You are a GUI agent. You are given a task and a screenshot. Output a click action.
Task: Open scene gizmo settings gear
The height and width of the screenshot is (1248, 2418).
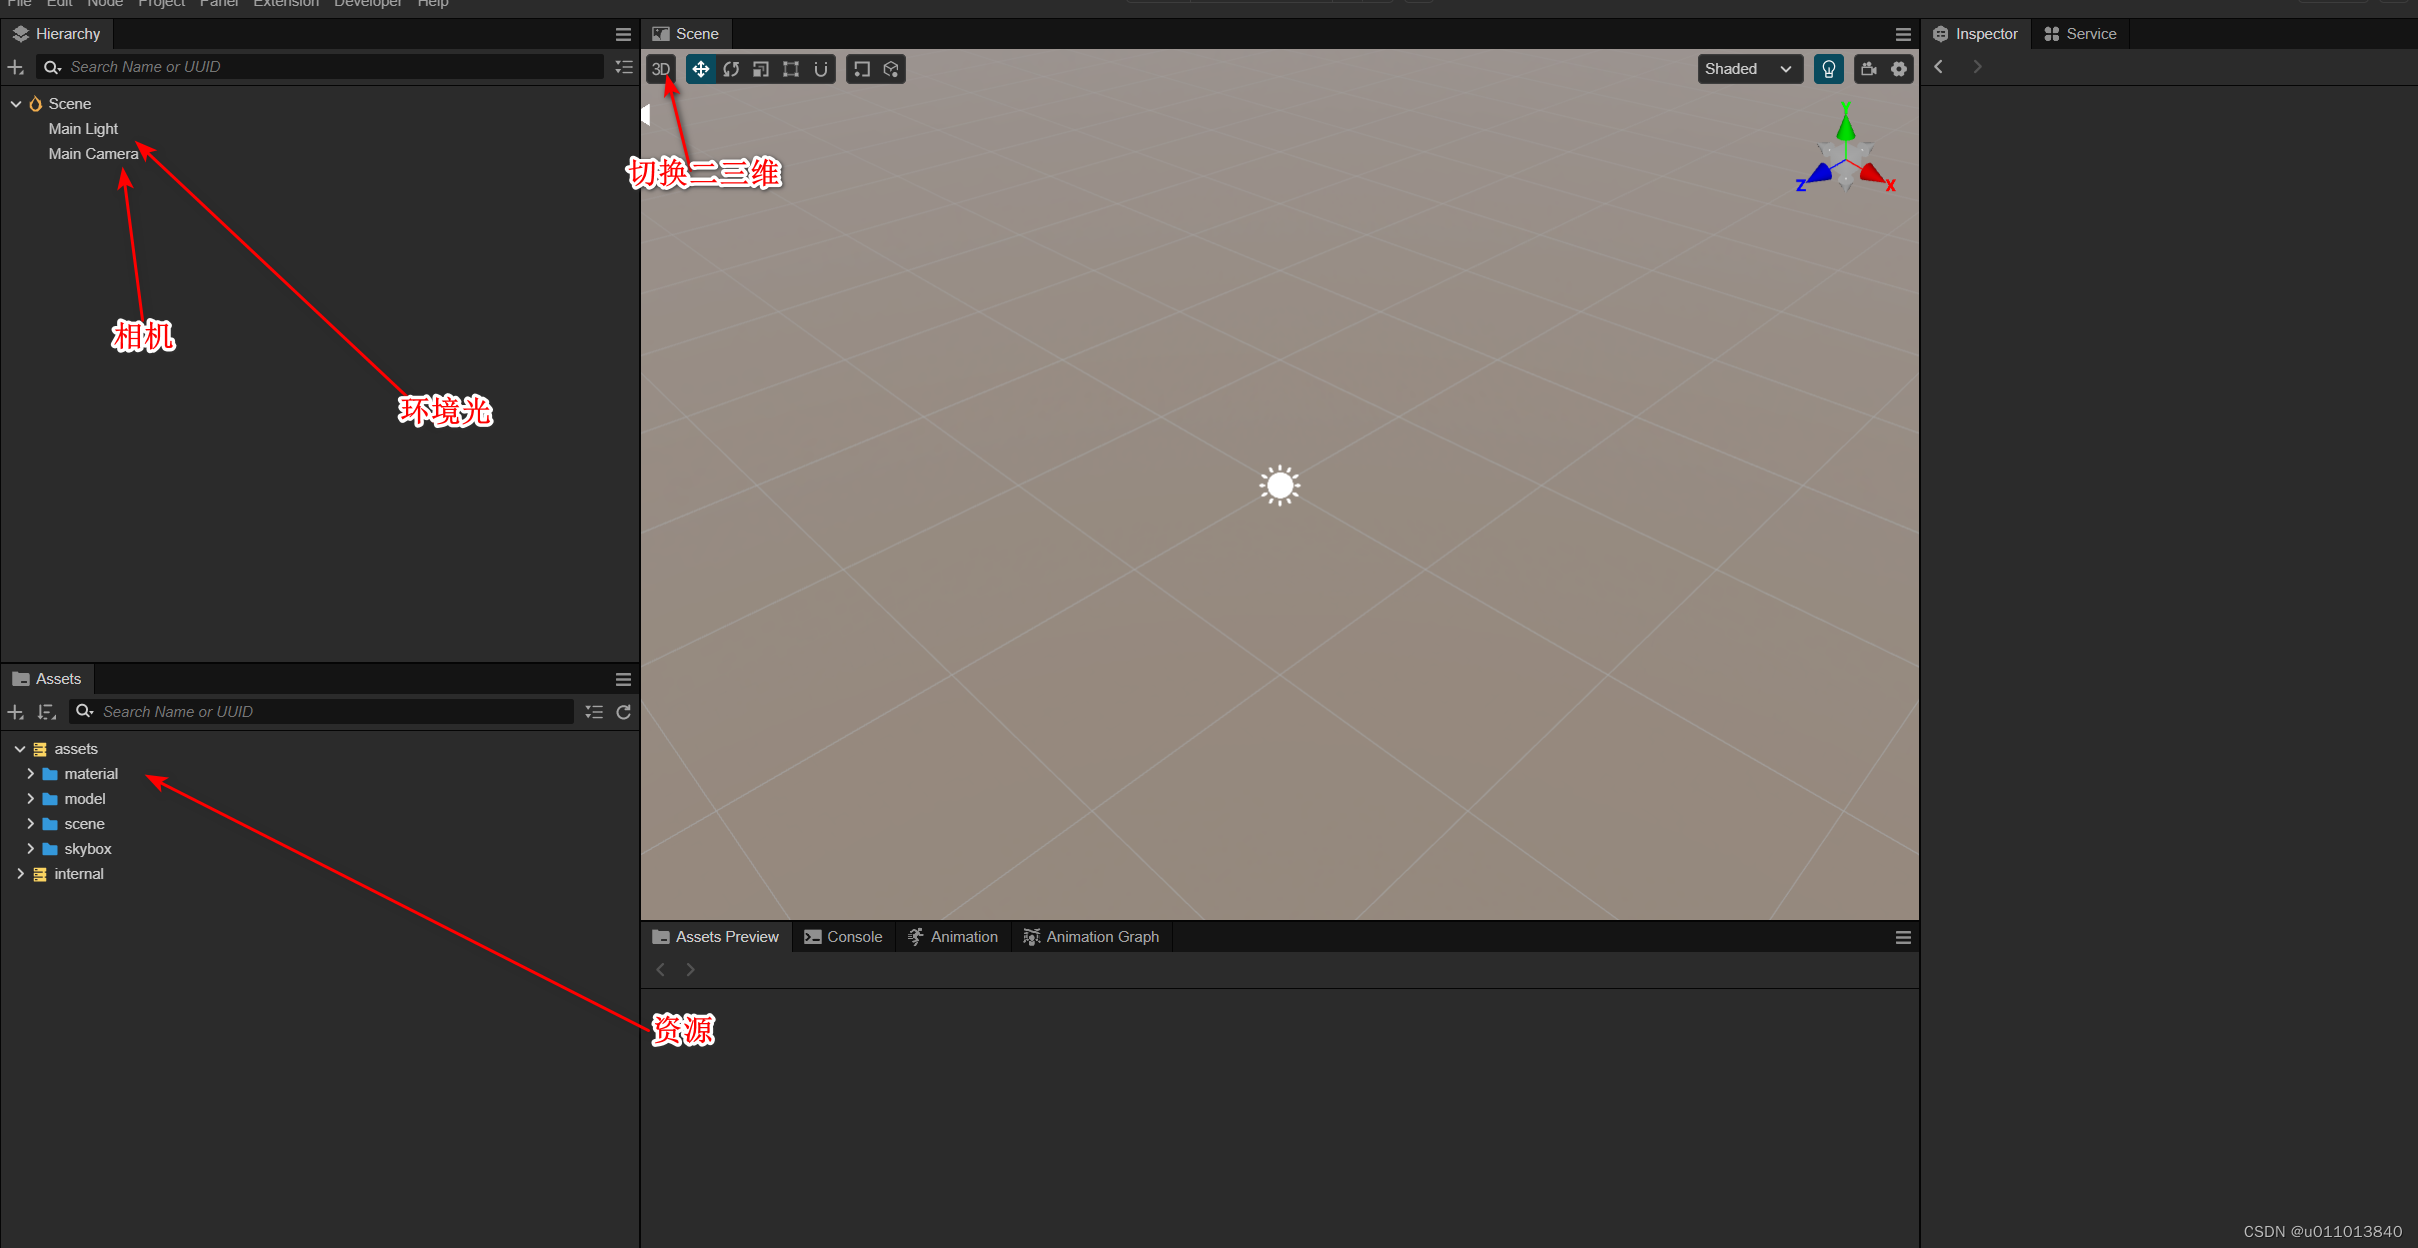coord(1899,69)
